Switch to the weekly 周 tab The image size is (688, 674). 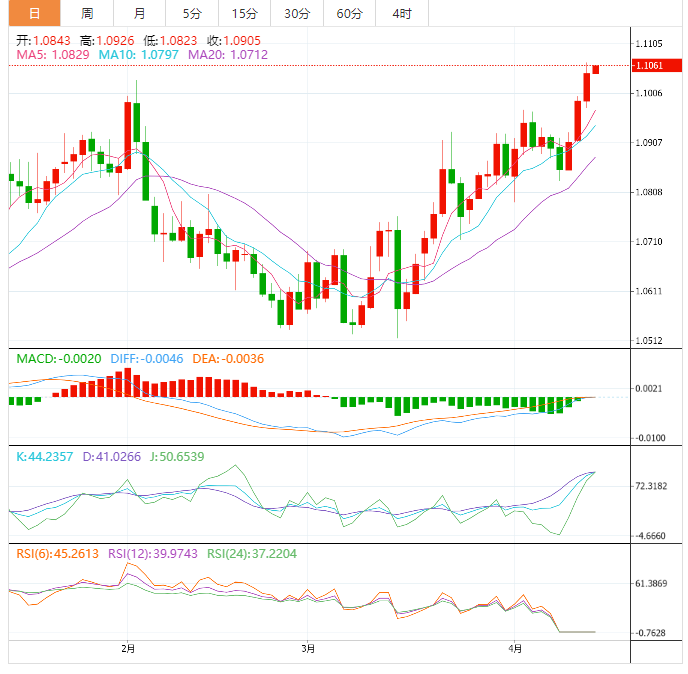tap(87, 13)
